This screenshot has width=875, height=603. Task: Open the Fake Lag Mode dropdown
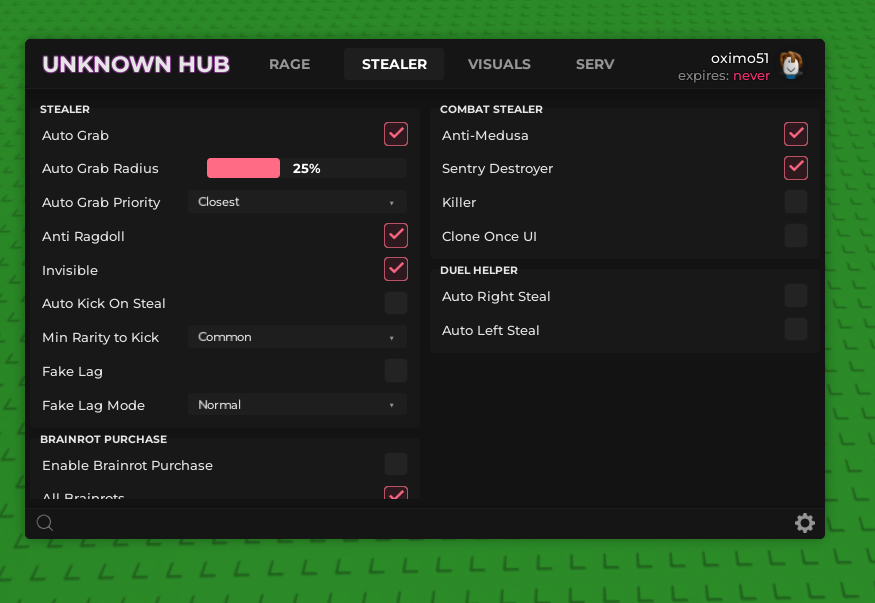point(297,405)
